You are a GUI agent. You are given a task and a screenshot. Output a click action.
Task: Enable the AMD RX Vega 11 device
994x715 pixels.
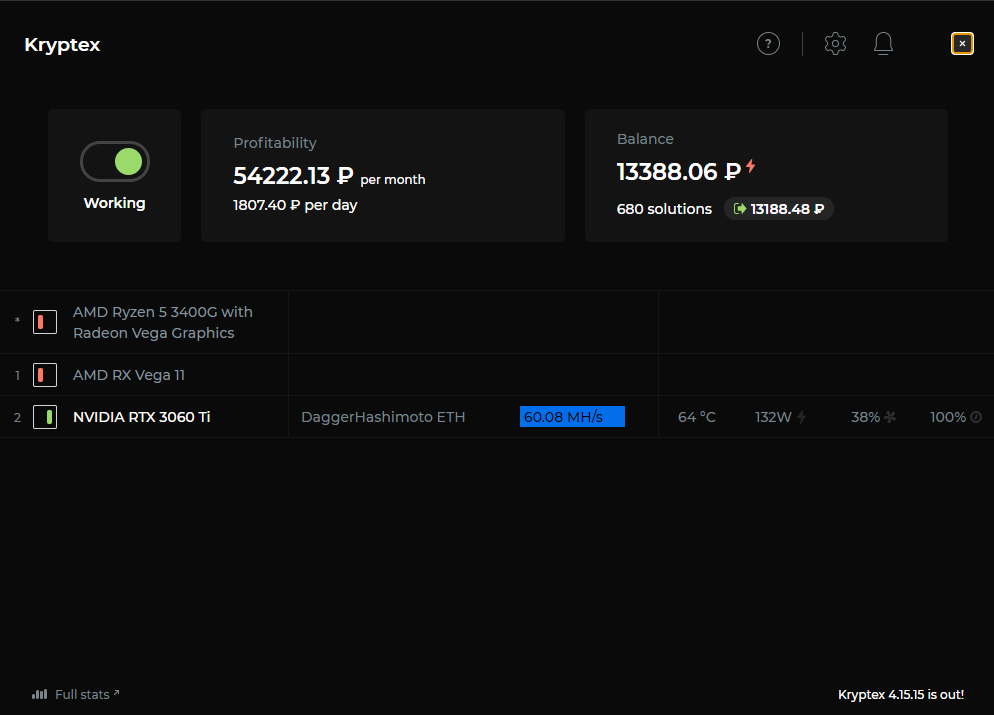(45, 375)
